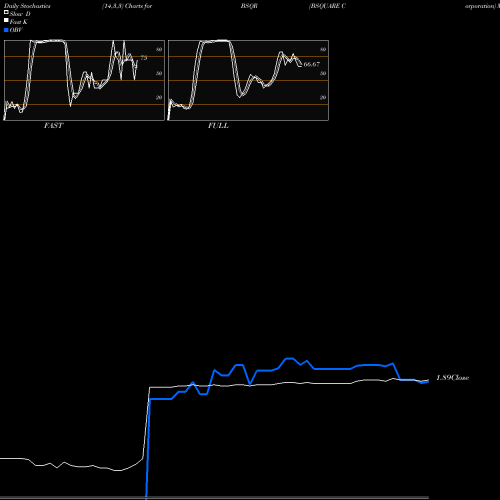
Task: Click the Fast K legend swatch
Action: [x=6, y=20]
